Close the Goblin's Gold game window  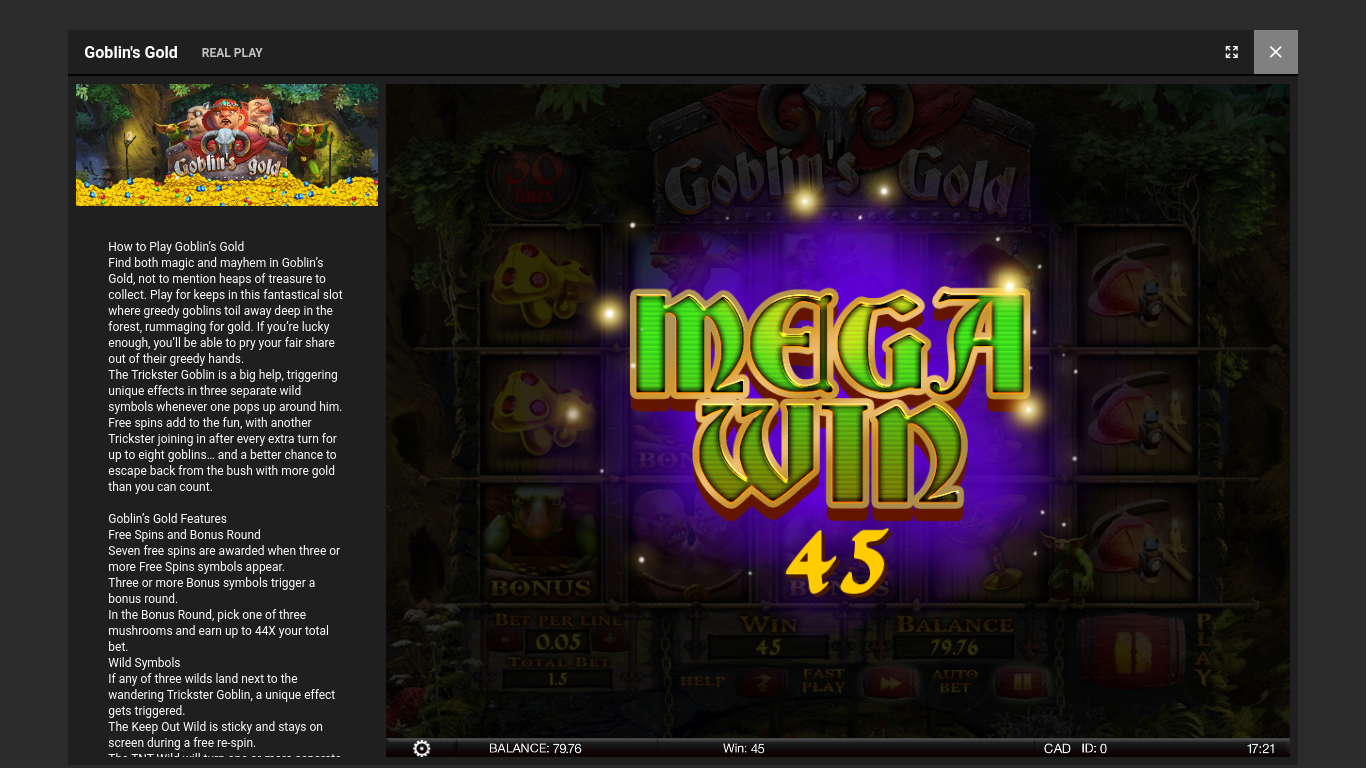pos(1276,52)
